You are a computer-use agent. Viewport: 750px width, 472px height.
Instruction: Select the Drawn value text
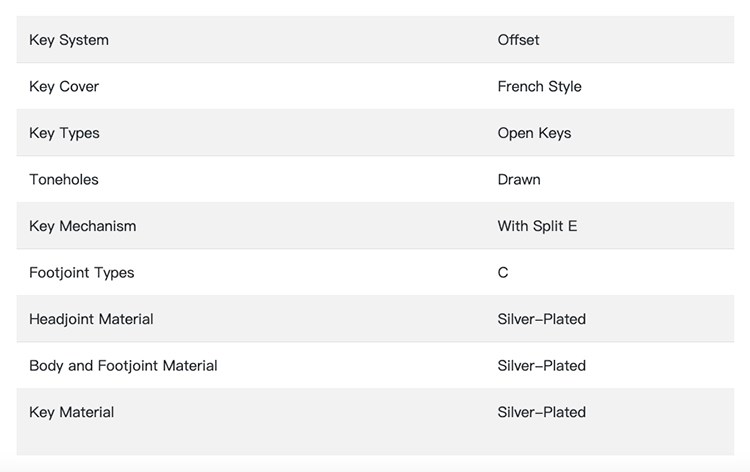point(519,179)
